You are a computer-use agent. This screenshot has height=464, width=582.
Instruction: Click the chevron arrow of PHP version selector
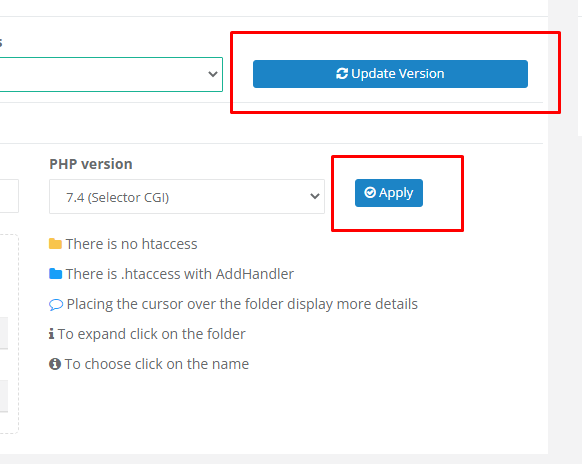[315, 196]
